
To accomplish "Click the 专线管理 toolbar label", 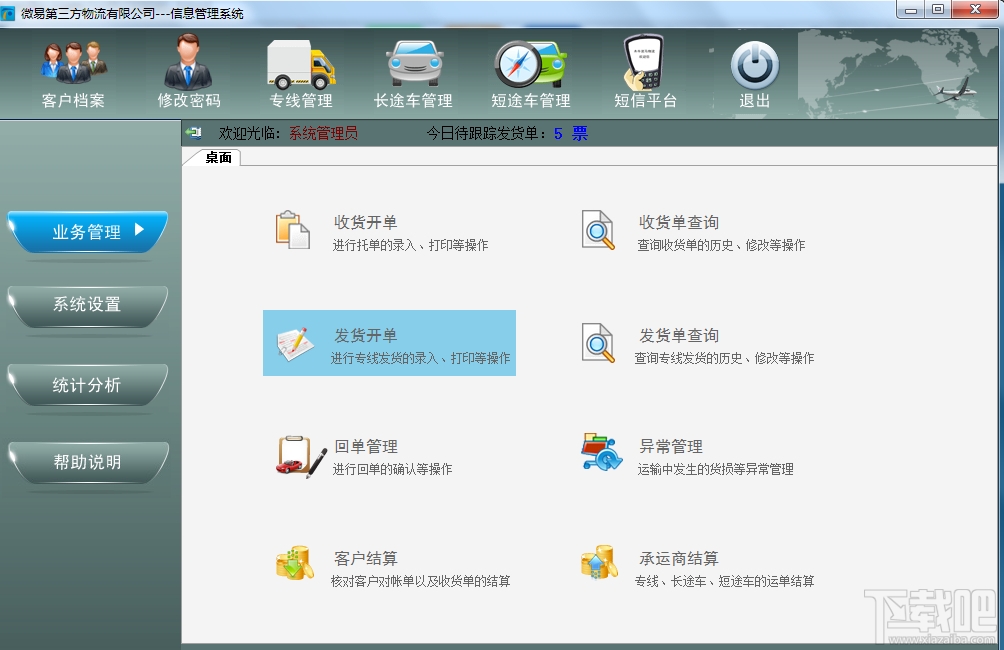I will pos(301,101).
